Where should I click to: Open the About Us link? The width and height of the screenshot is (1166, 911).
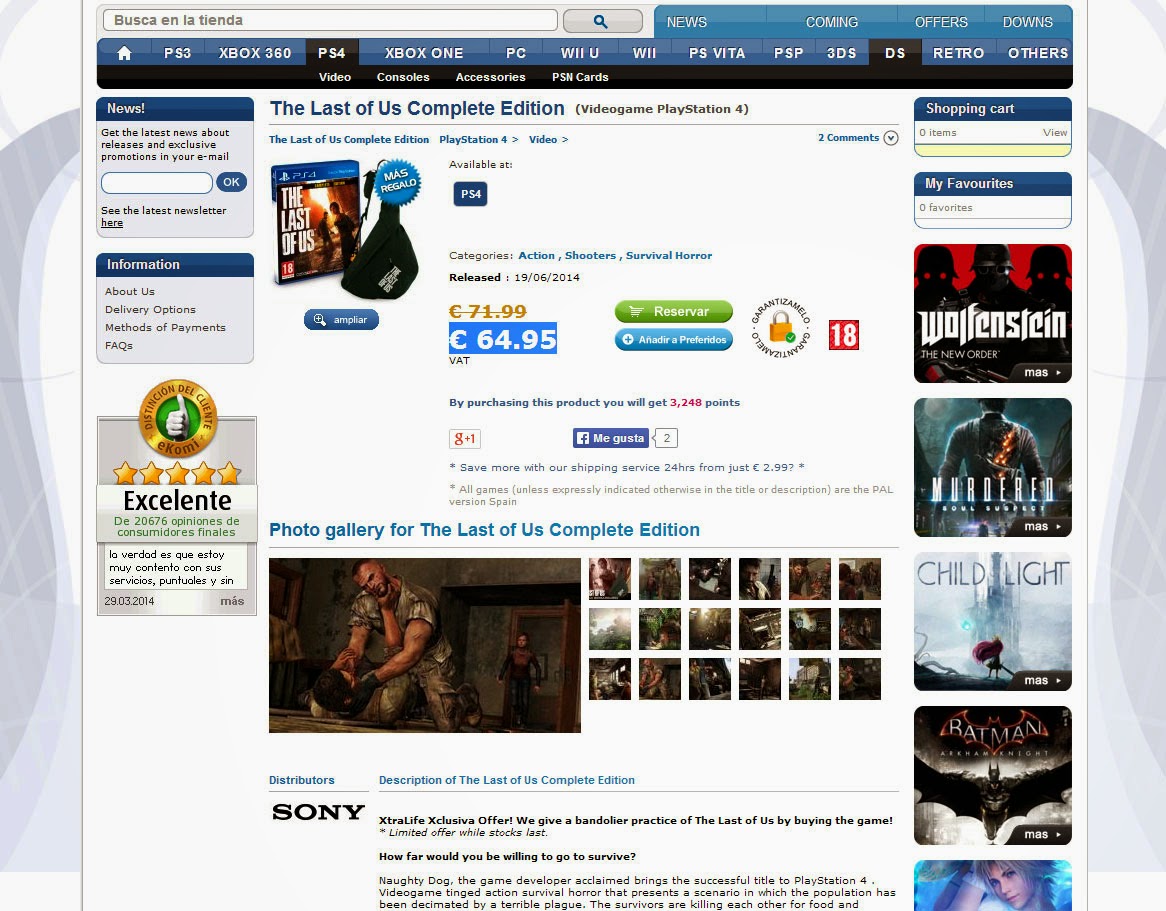(x=129, y=292)
